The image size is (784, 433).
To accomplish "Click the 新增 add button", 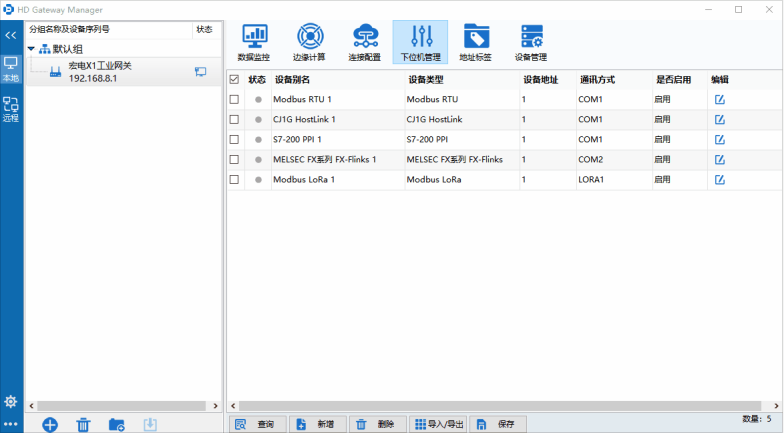I will pos(317,424).
